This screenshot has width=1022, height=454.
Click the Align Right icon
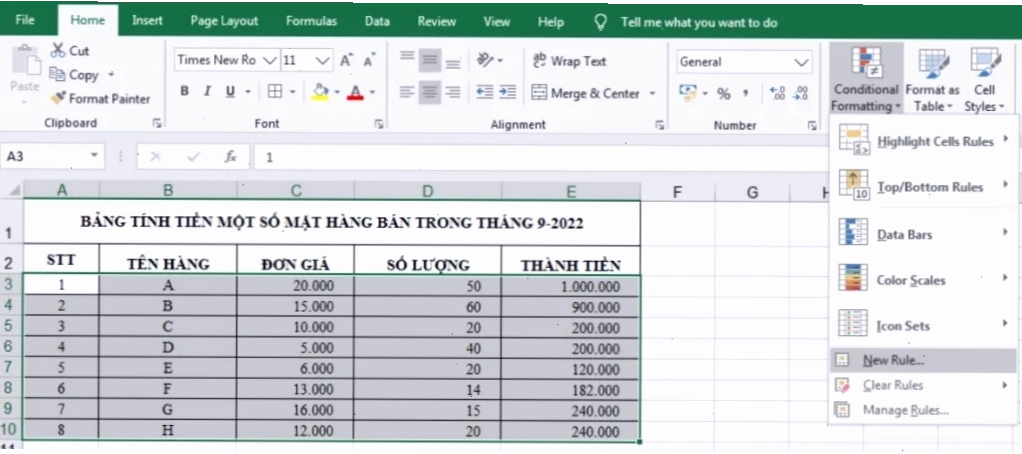point(452,92)
